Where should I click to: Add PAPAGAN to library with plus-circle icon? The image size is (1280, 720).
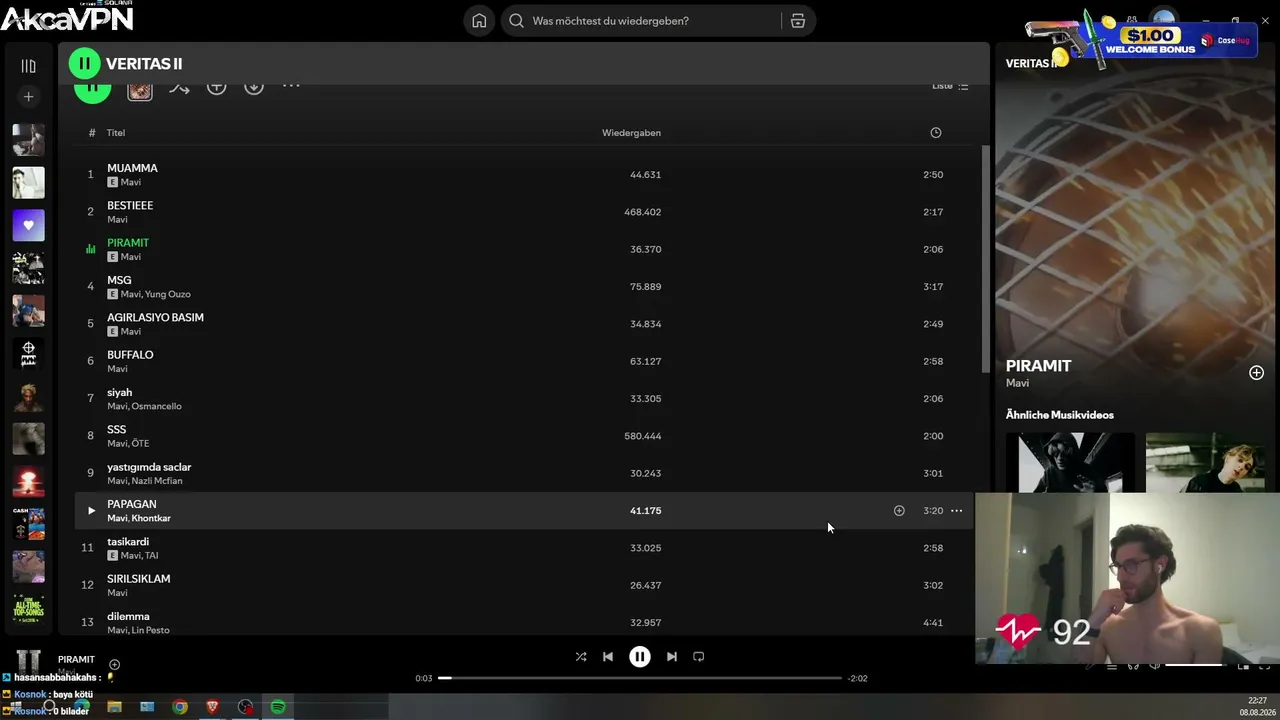pyautogui.click(x=899, y=511)
